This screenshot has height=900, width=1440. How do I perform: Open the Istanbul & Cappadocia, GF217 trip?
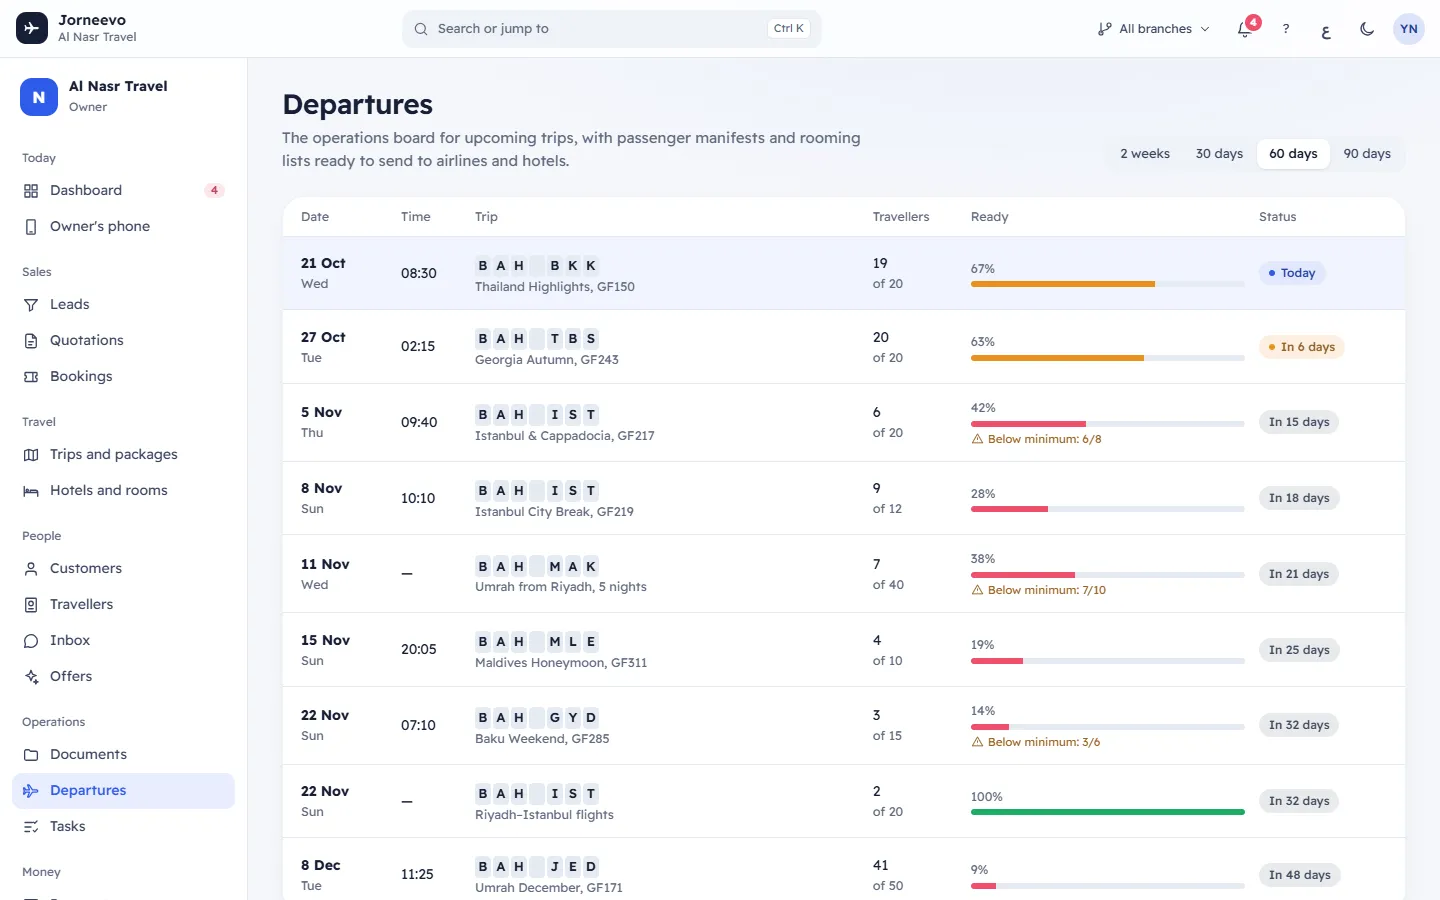pyautogui.click(x=565, y=436)
